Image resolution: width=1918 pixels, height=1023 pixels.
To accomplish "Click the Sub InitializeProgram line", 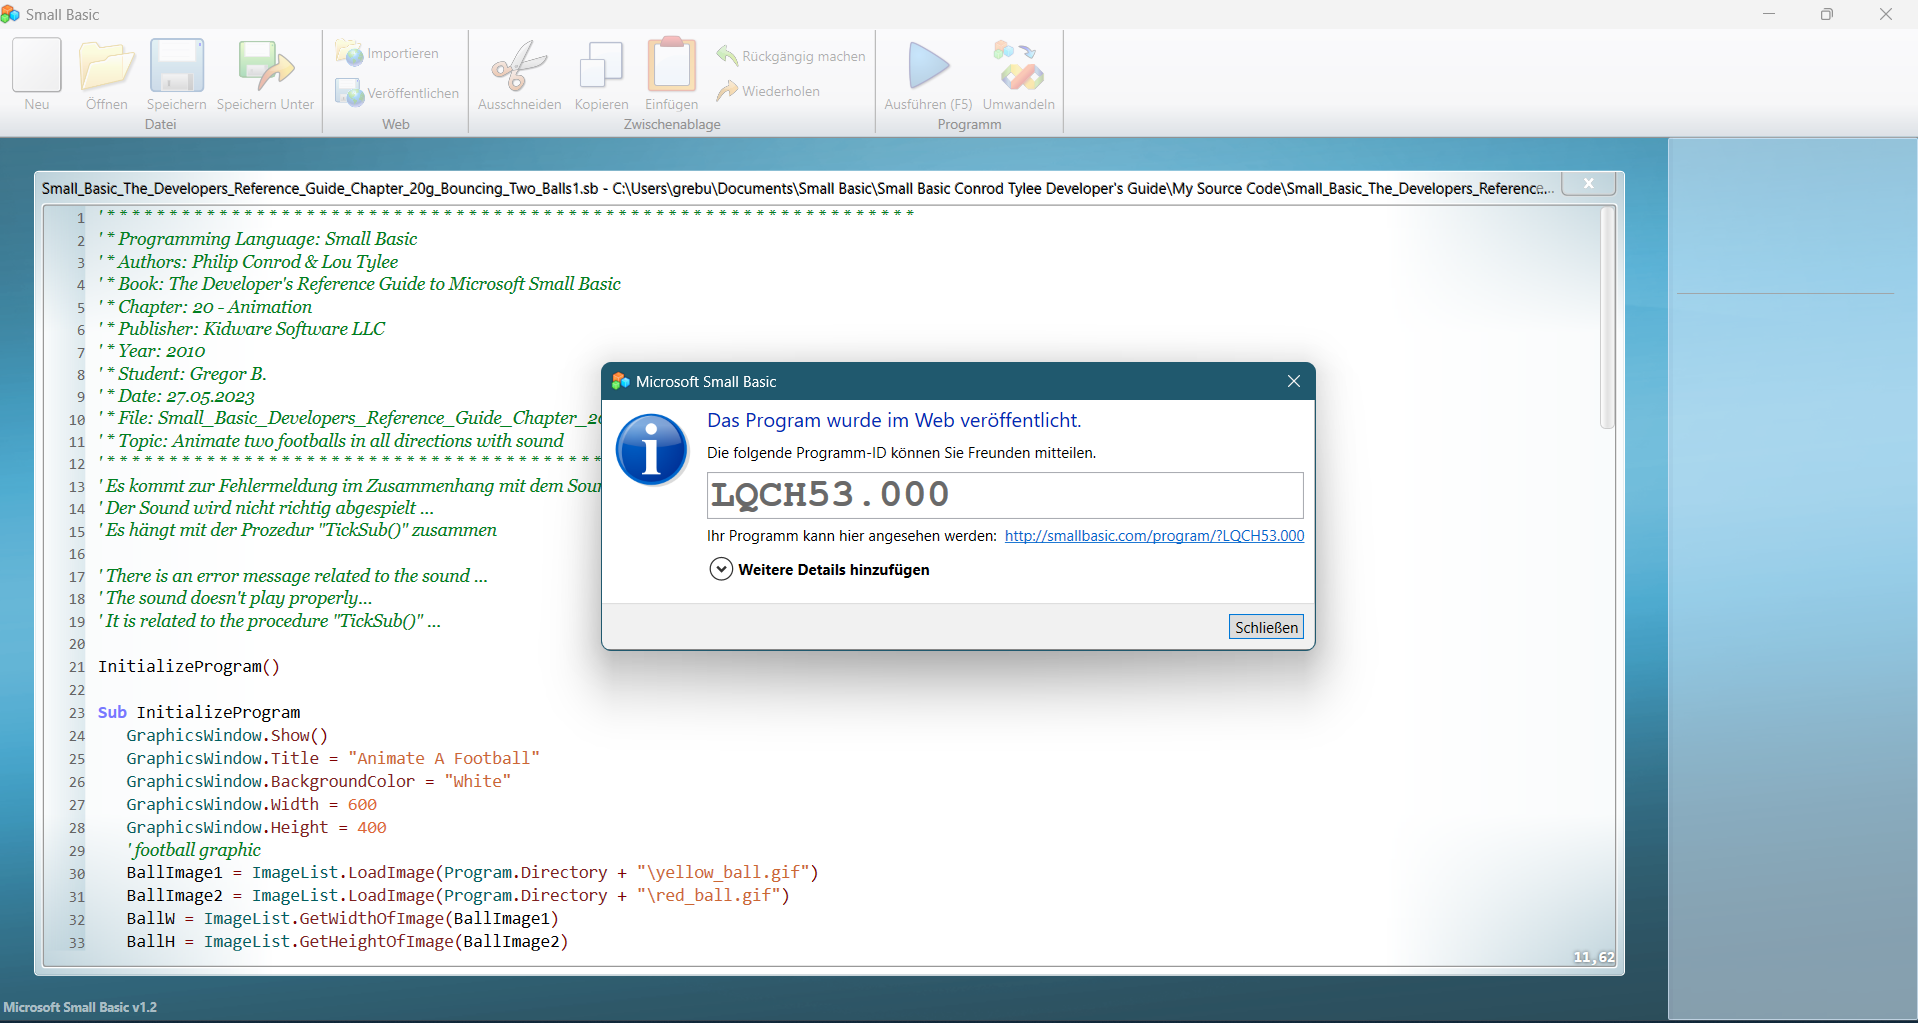I will coord(199,712).
